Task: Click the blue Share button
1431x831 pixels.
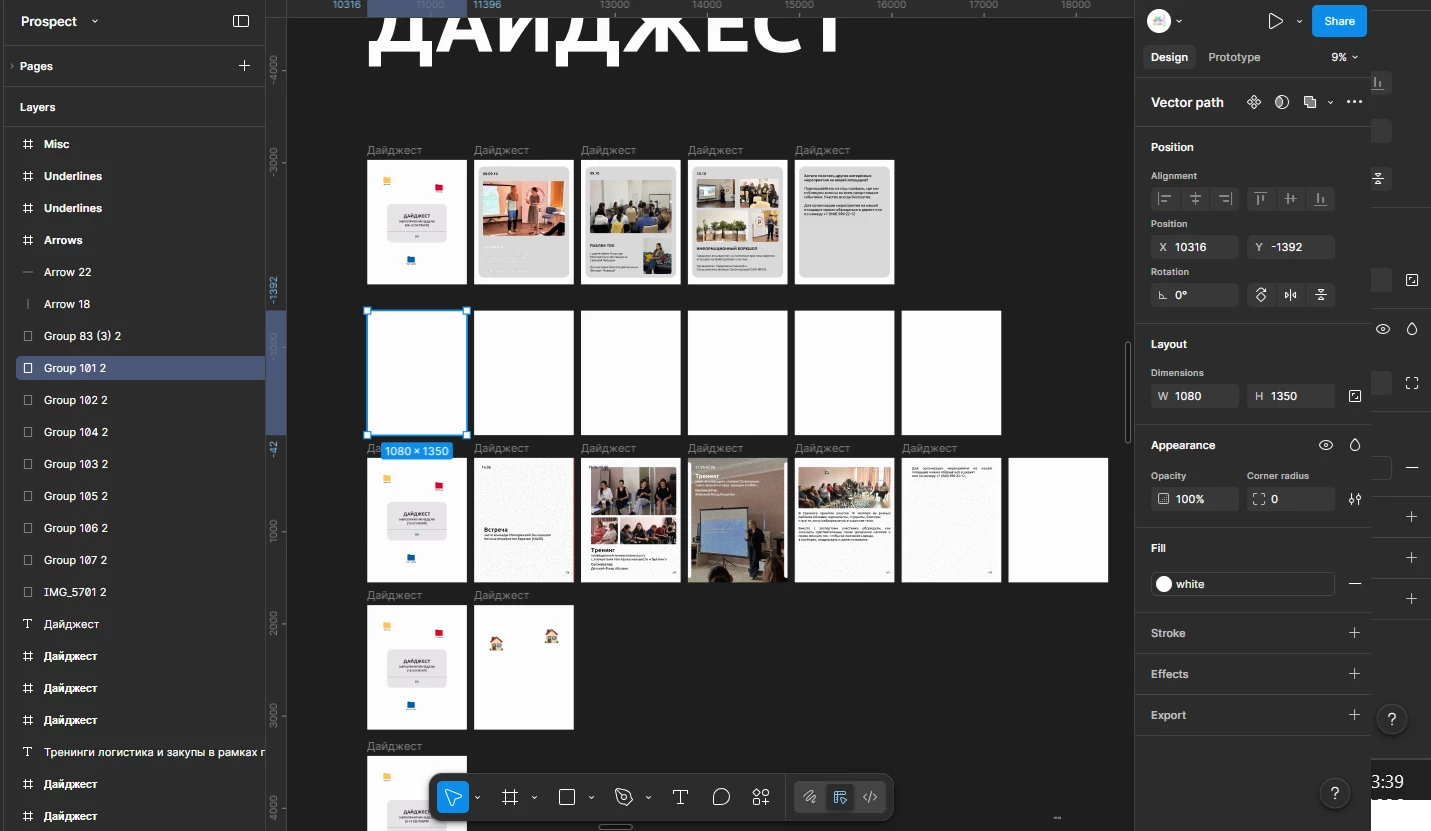Action: (1339, 21)
